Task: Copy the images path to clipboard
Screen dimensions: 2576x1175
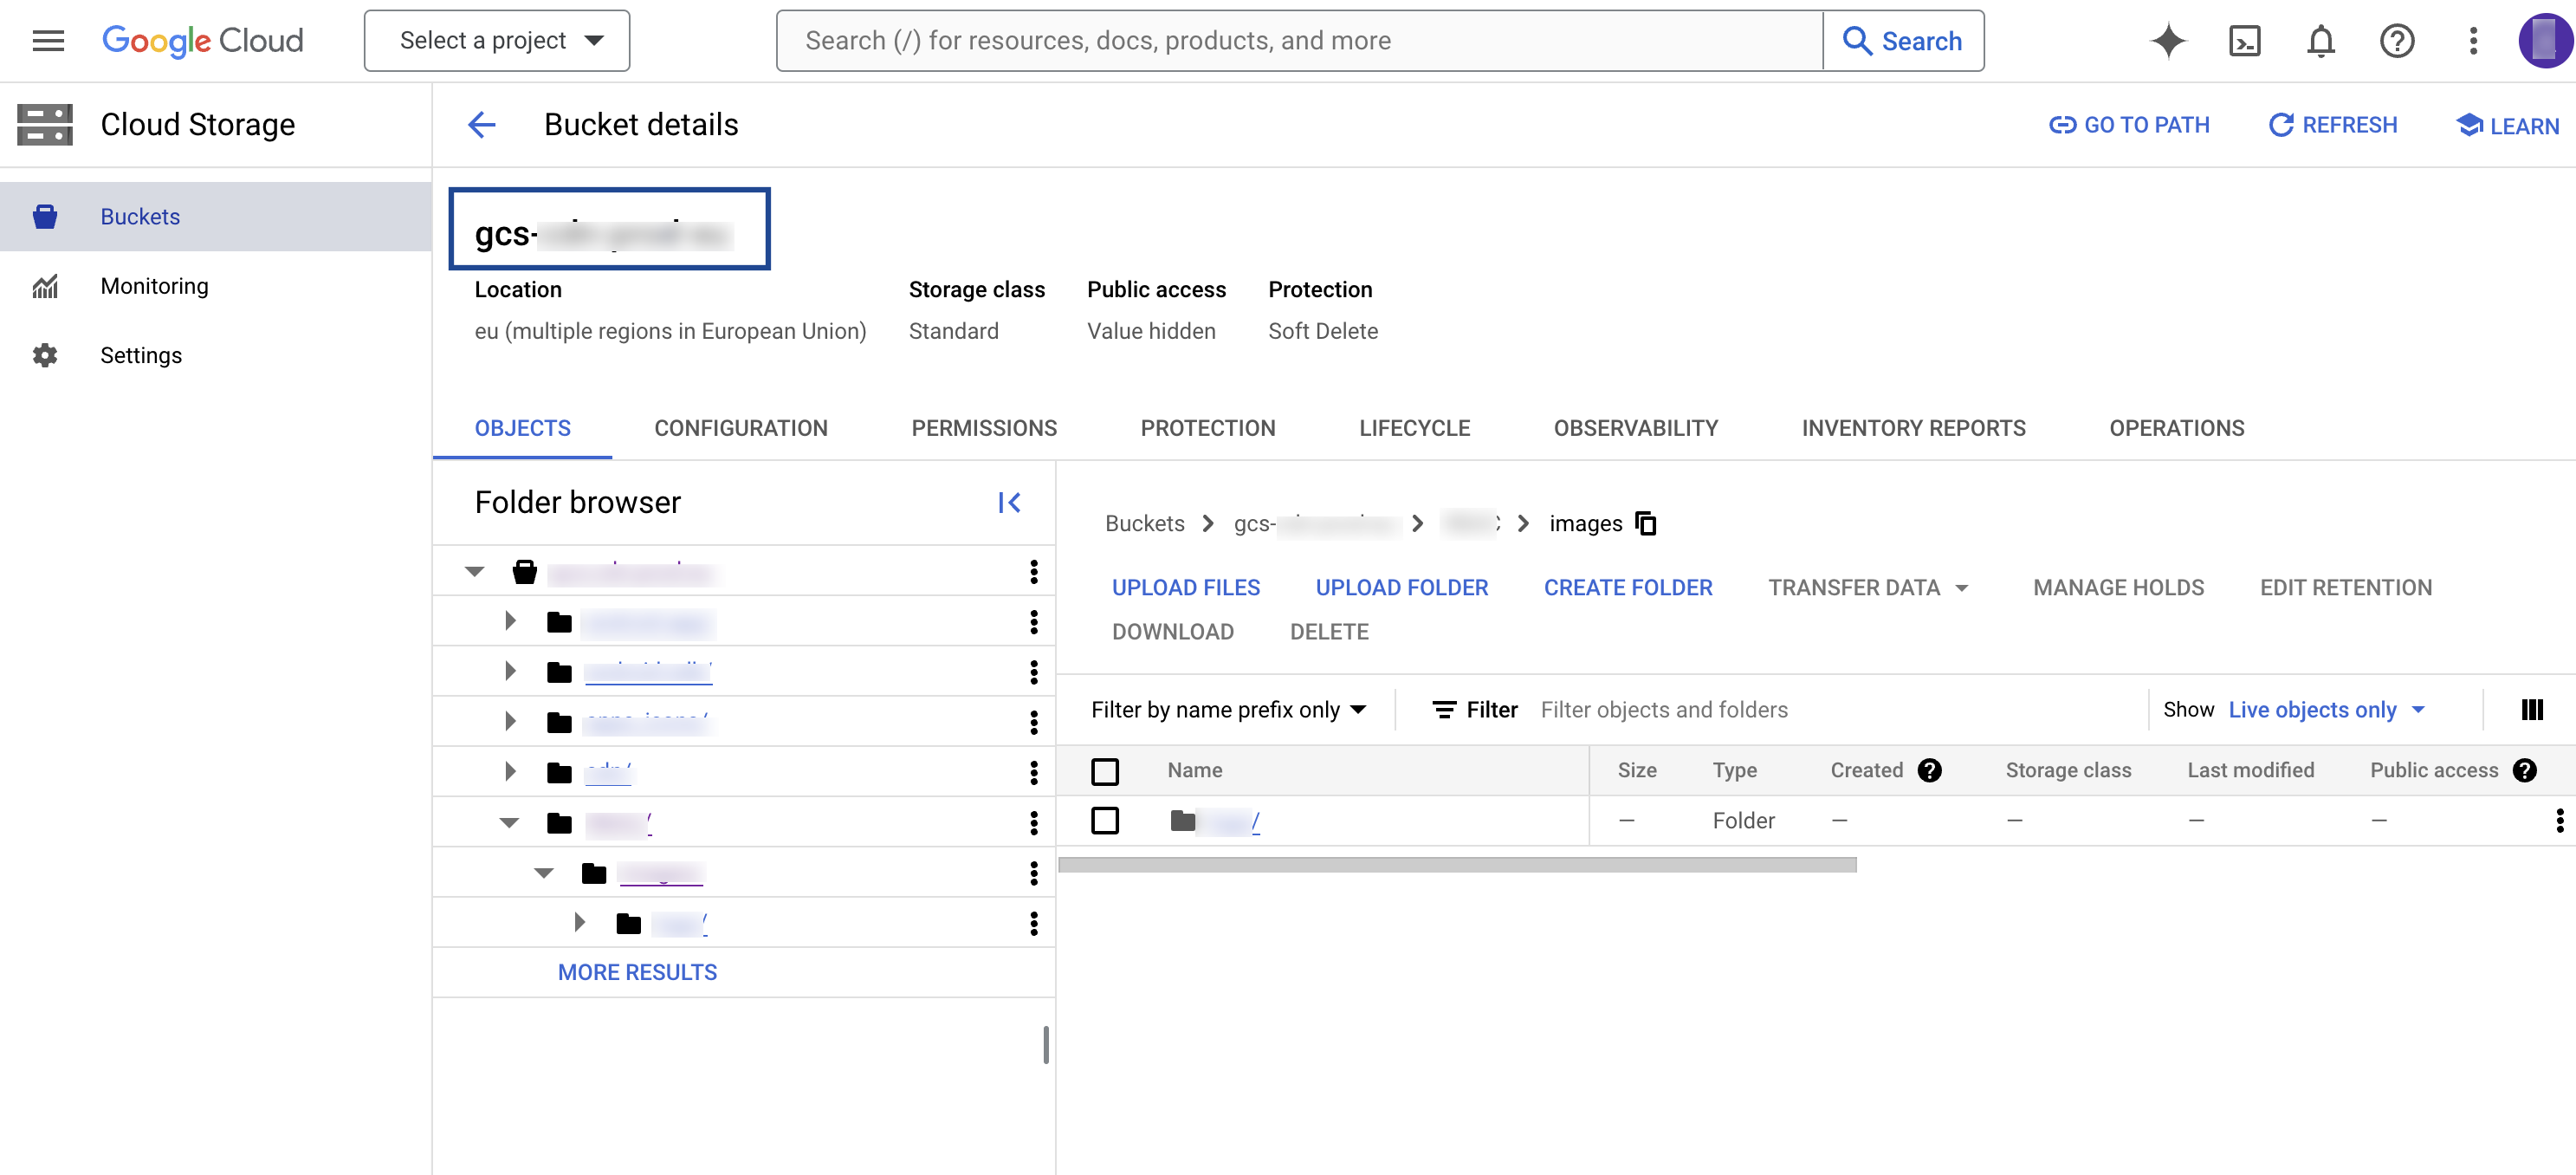Action: [x=1645, y=523]
